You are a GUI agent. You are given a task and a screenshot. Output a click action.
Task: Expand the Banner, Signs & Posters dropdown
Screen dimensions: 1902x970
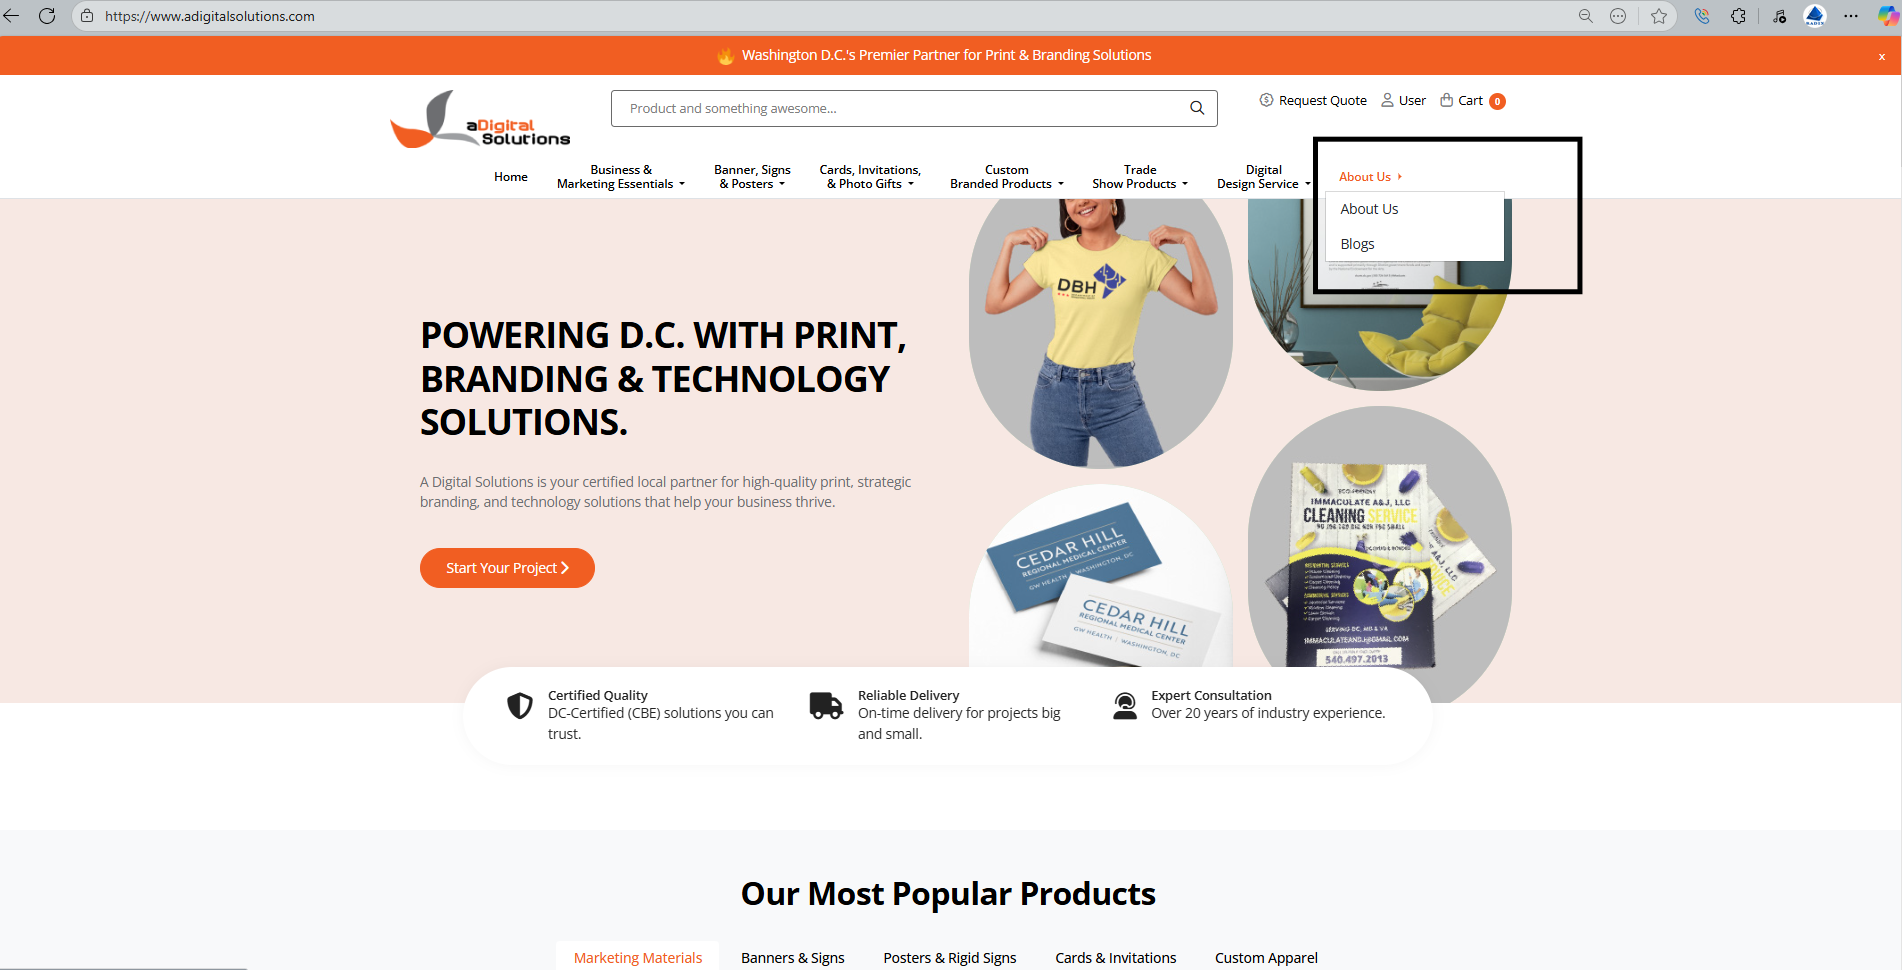(x=752, y=177)
